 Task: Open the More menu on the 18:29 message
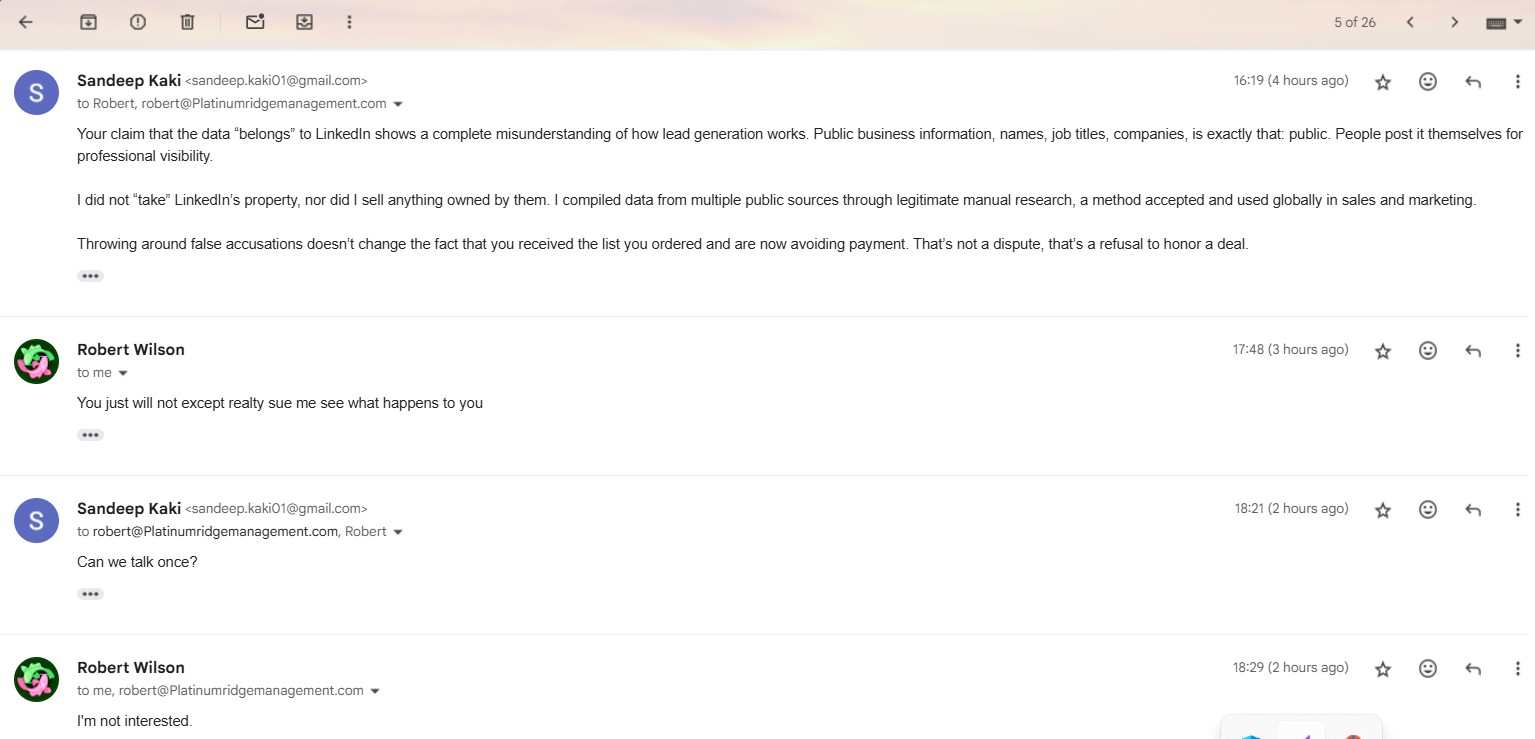pyautogui.click(x=1518, y=669)
